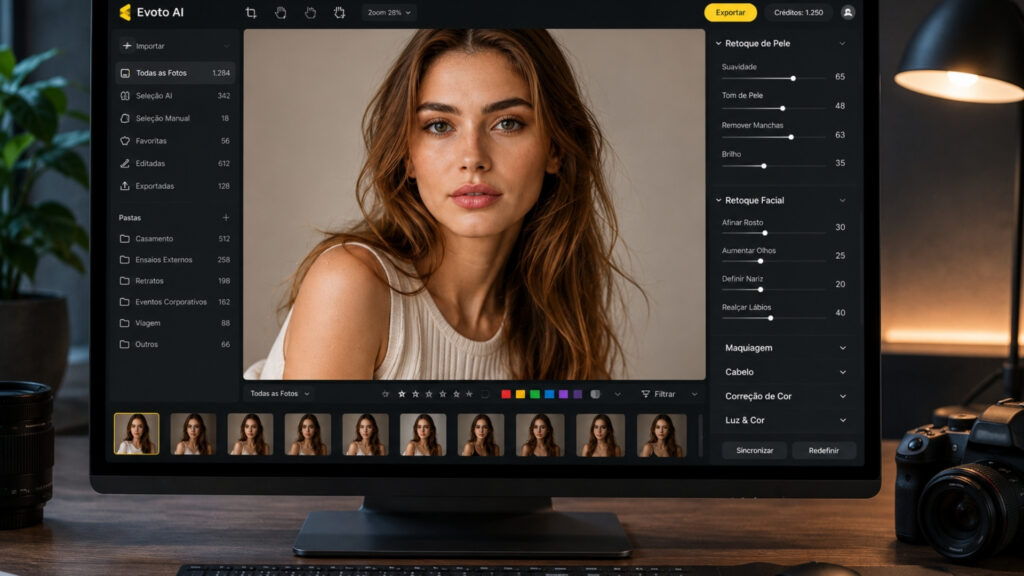Collapse the Retoque de Pele section
The image size is (1024, 576).
(x=782, y=43)
